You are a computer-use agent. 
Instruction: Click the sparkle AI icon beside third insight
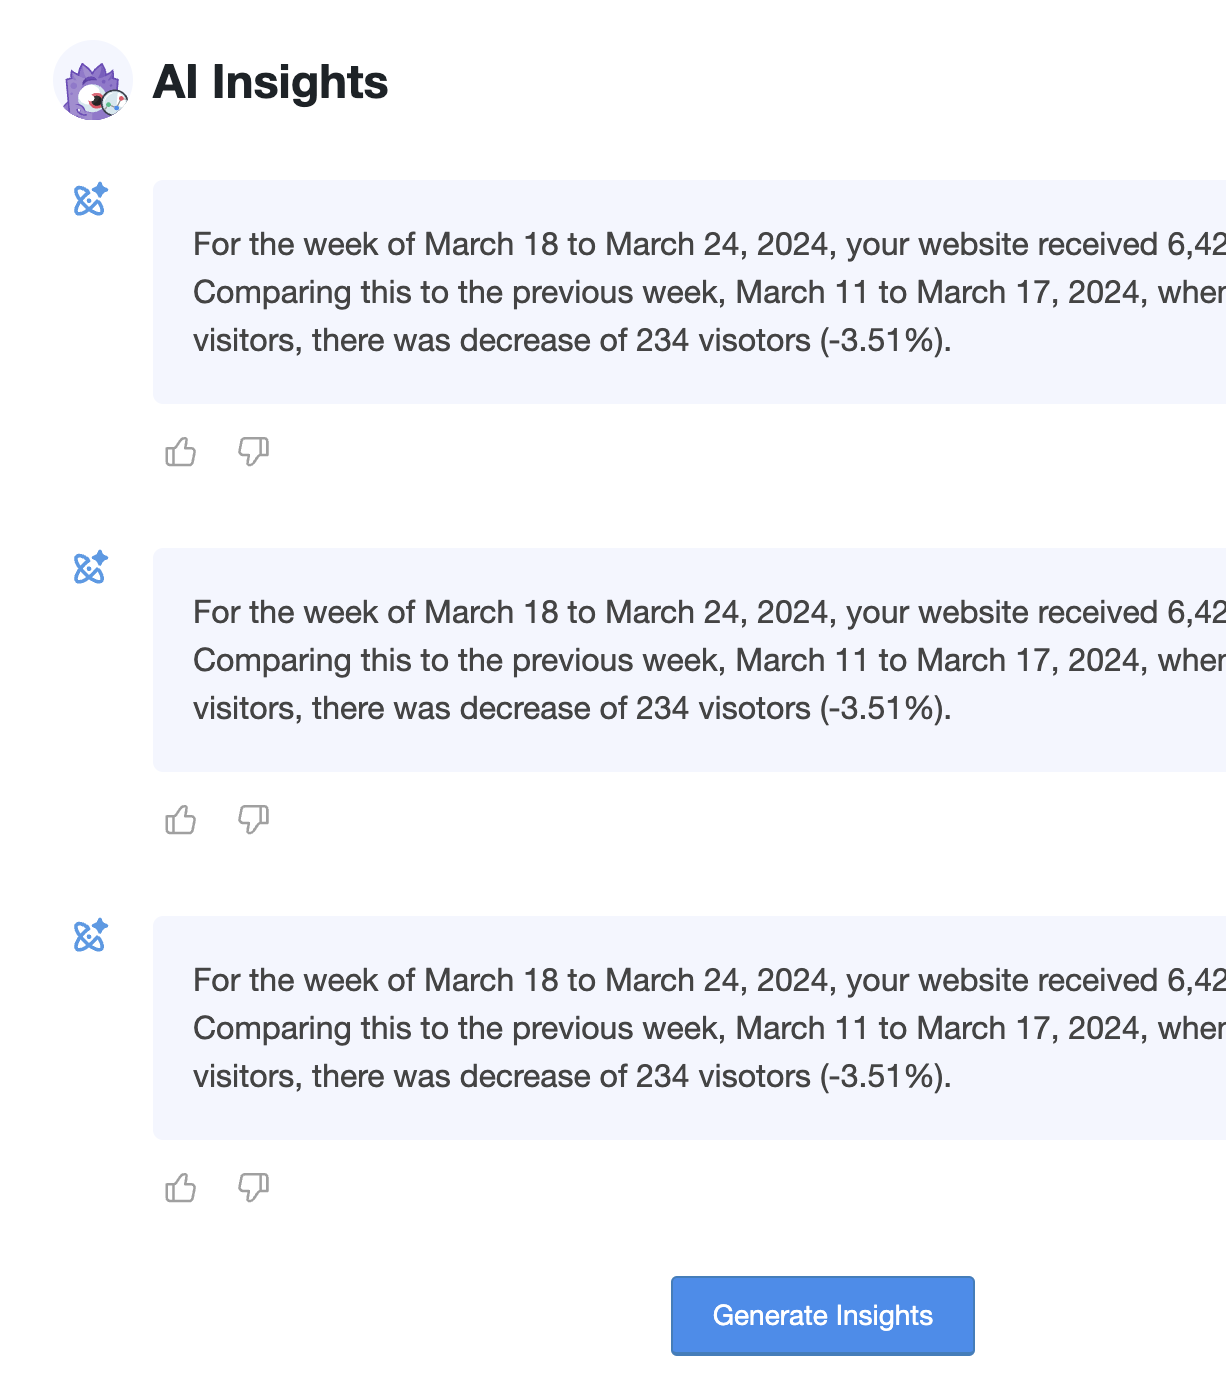(90, 936)
